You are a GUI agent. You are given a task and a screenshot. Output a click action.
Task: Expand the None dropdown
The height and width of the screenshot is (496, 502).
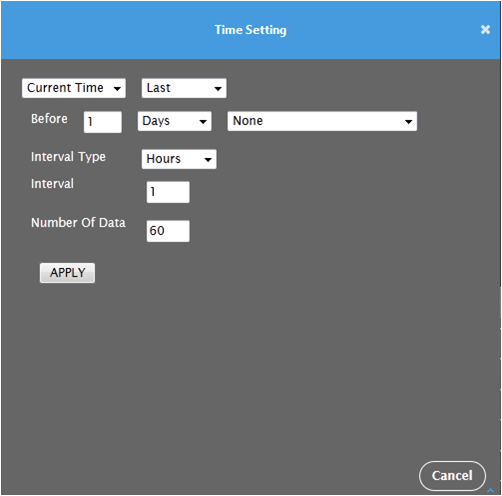click(322, 121)
